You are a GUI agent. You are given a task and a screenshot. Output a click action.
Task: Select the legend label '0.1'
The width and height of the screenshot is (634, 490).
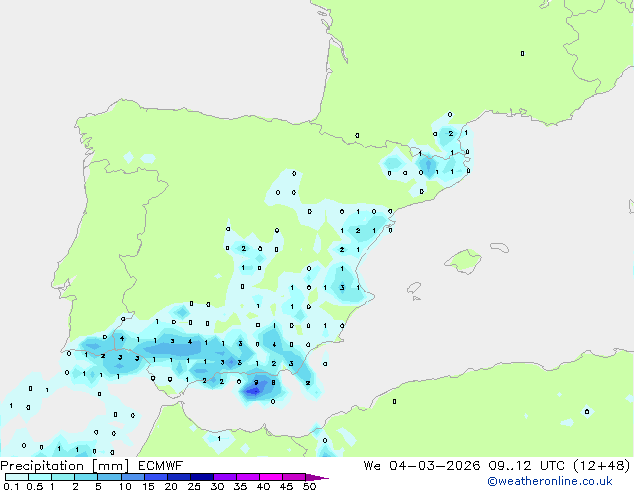click(11, 486)
